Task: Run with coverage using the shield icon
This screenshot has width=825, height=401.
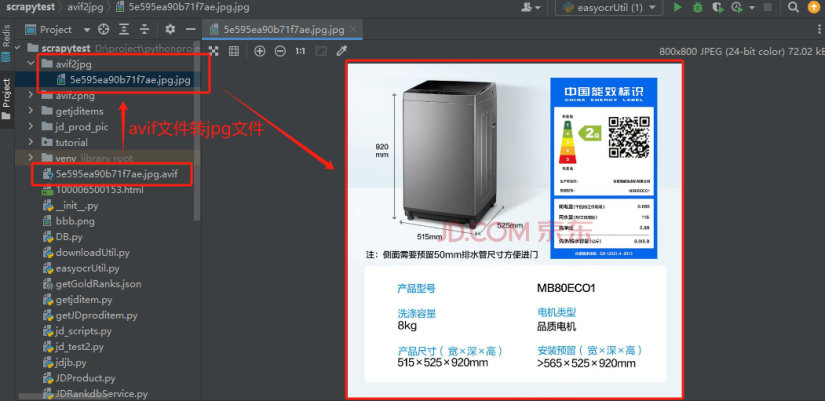Action: [x=717, y=7]
